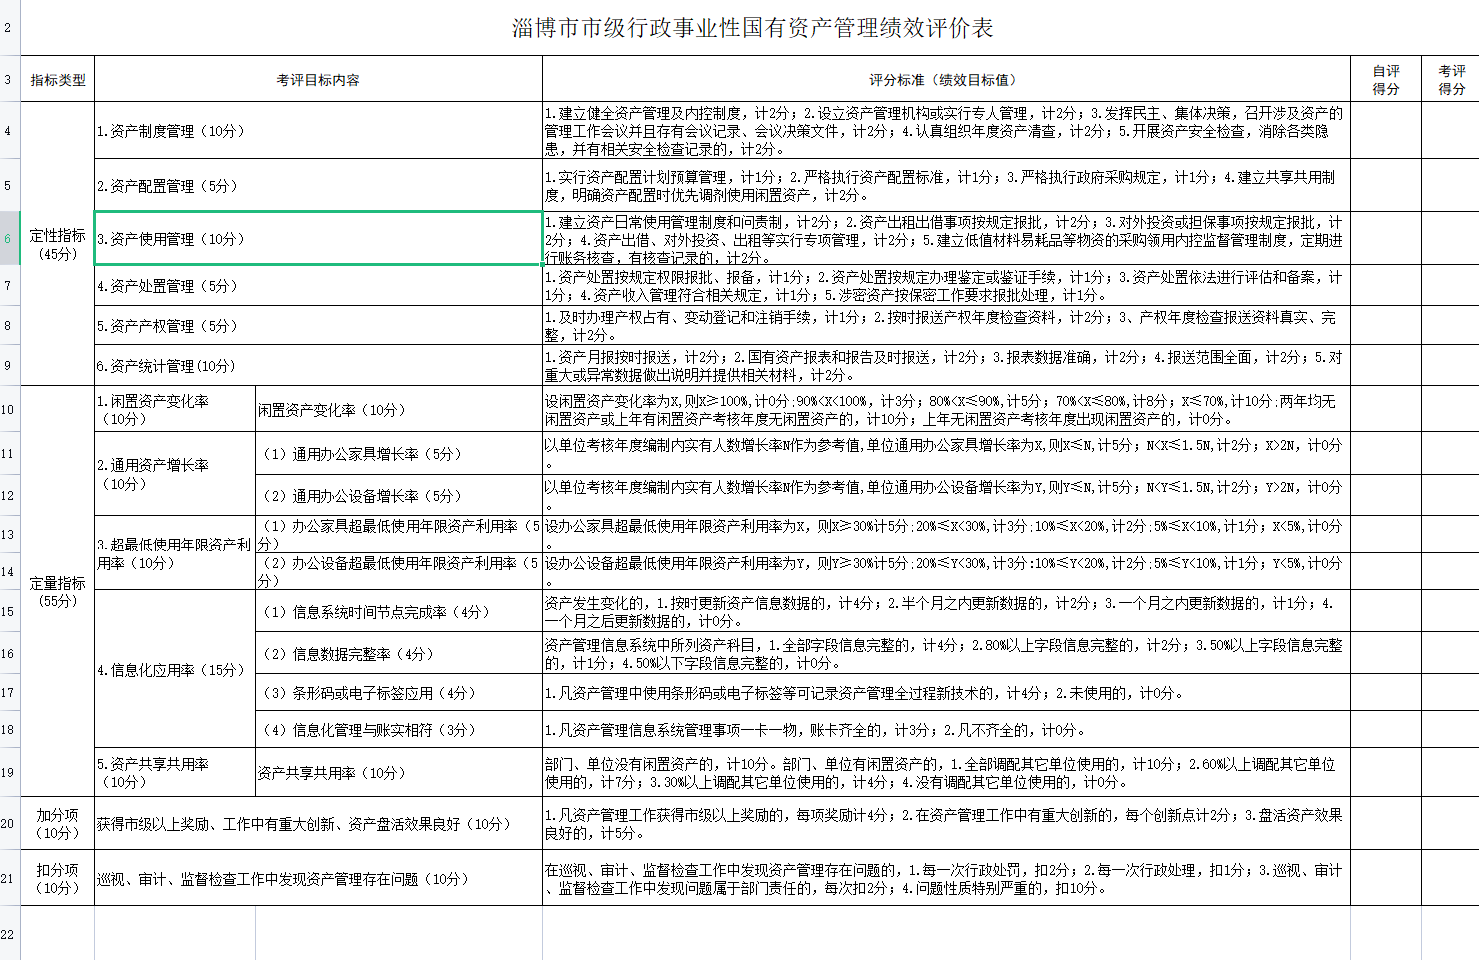This screenshot has width=1479, height=960.
Task: Click the highlighted row 6 header
Action: click(x=10, y=238)
